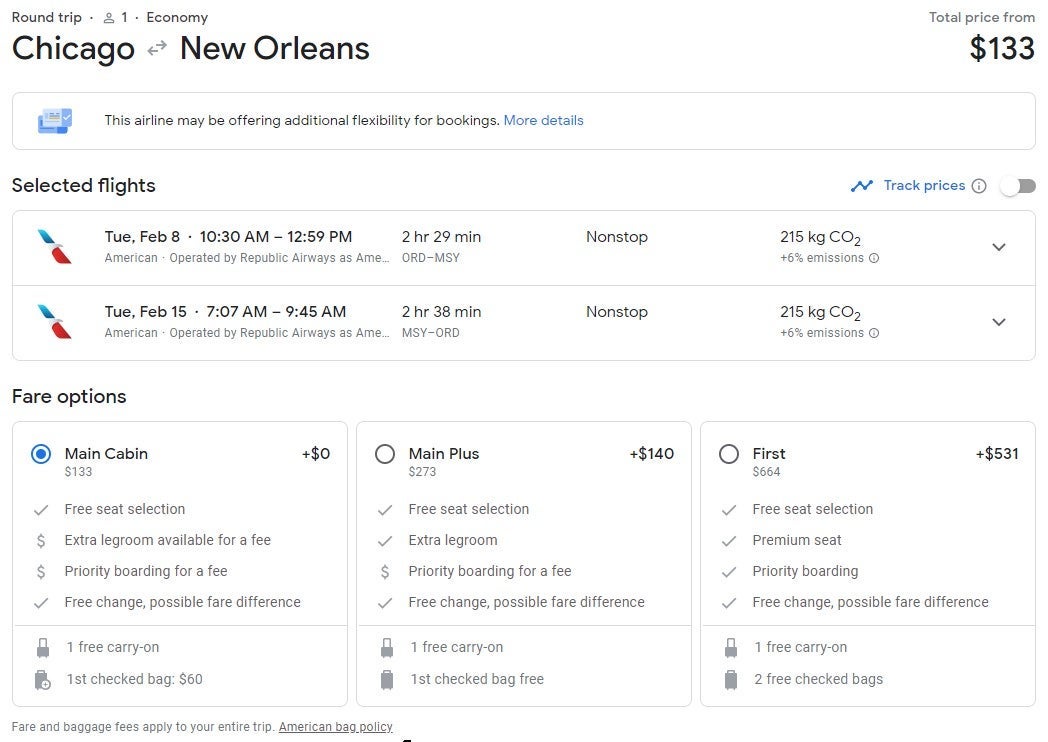Image resolution: width=1048 pixels, height=742 pixels.
Task: Open emissions info icon for Feb 8 flight
Action: click(x=874, y=258)
